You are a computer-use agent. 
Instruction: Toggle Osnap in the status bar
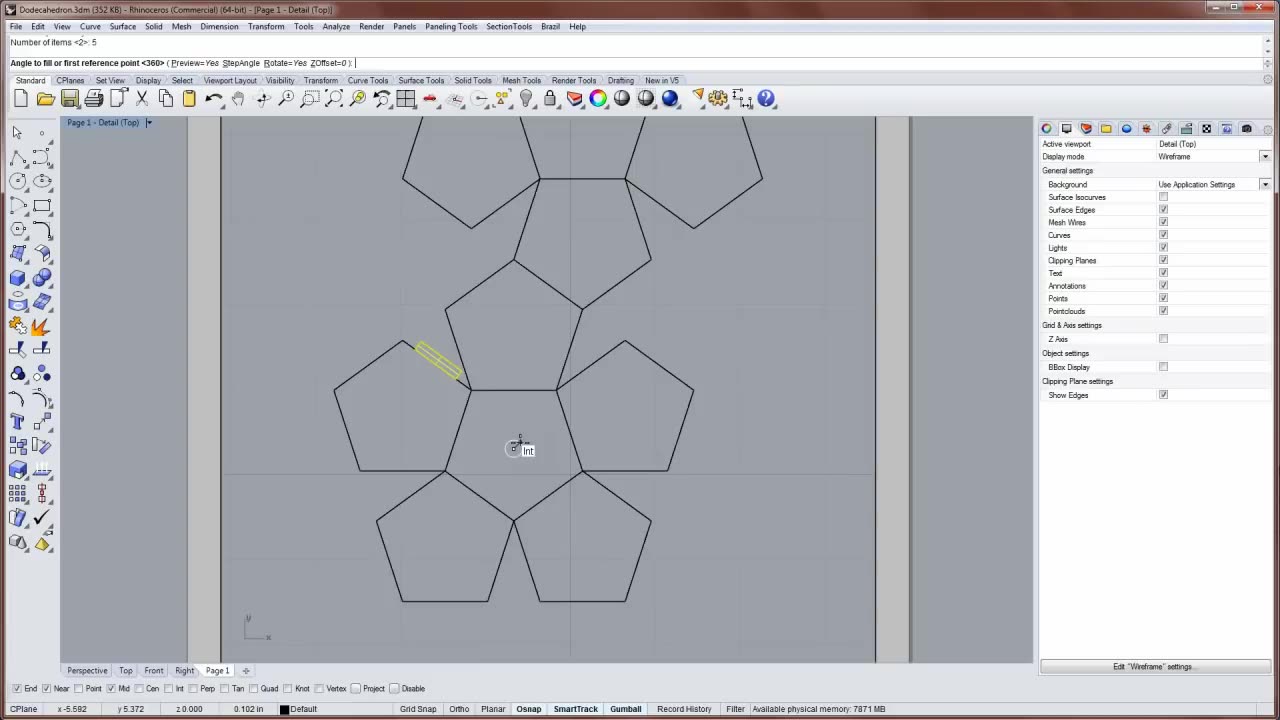click(x=528, y=709)
